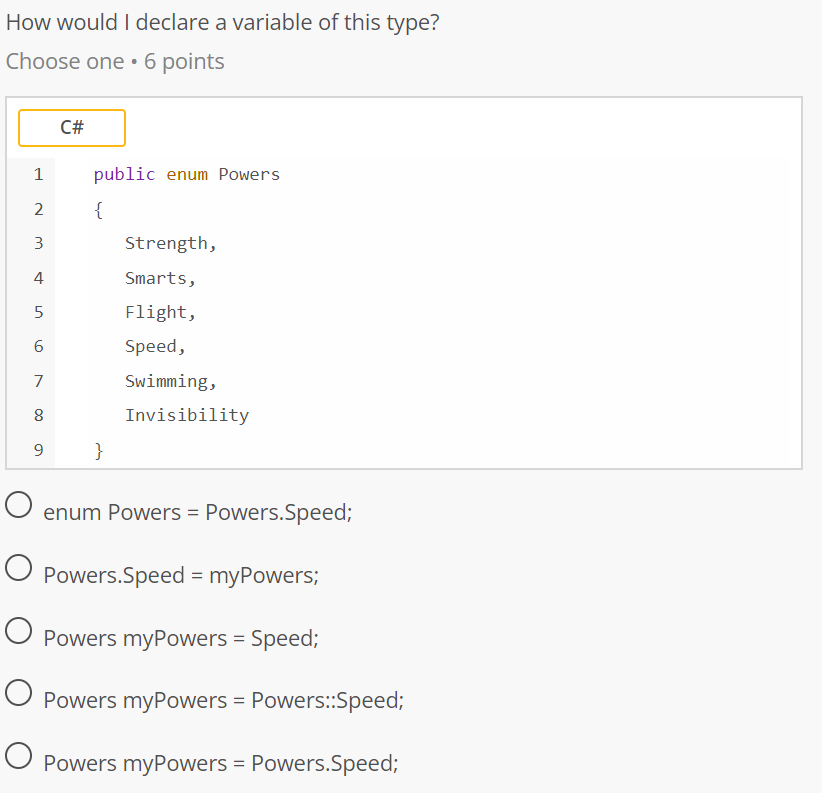The image size is (822, 793).
Task: Click line number 1 in the gutter
Action: [x=38, y=174]
